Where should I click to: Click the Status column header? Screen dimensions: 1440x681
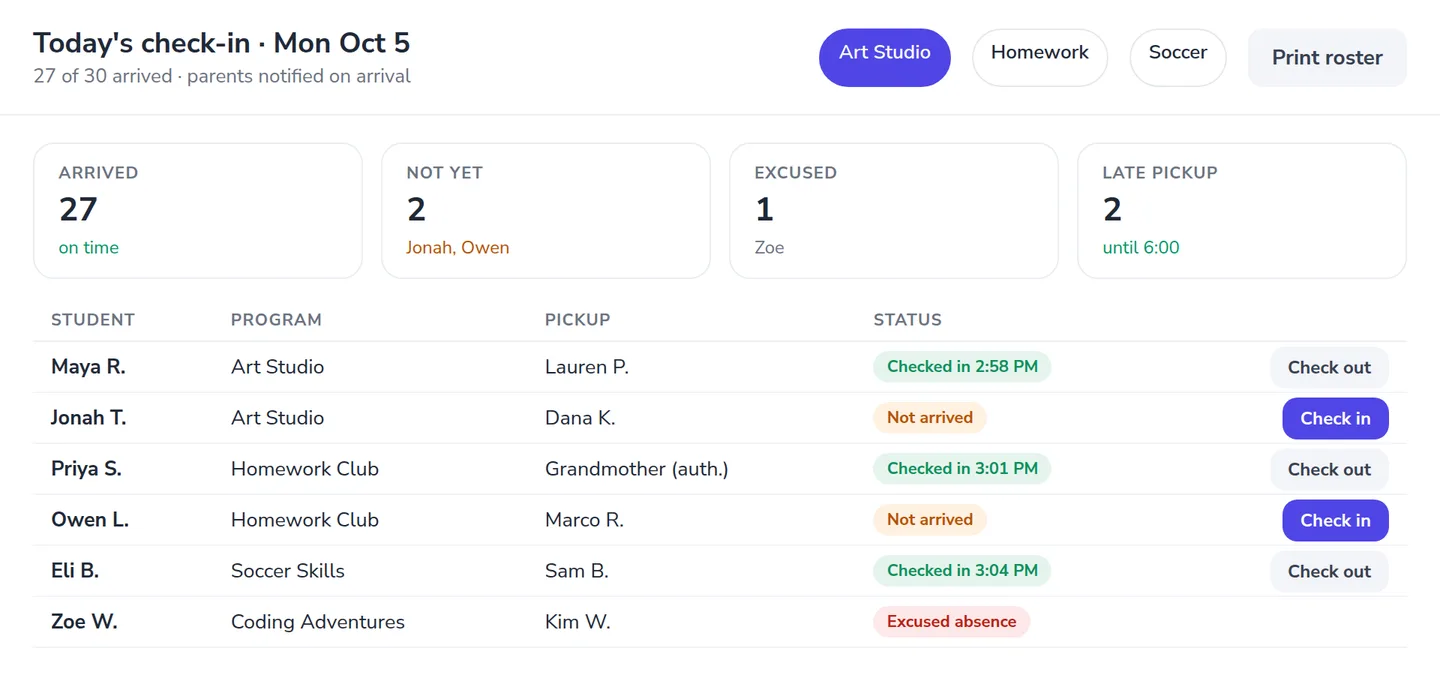click(x=908, y=320)
